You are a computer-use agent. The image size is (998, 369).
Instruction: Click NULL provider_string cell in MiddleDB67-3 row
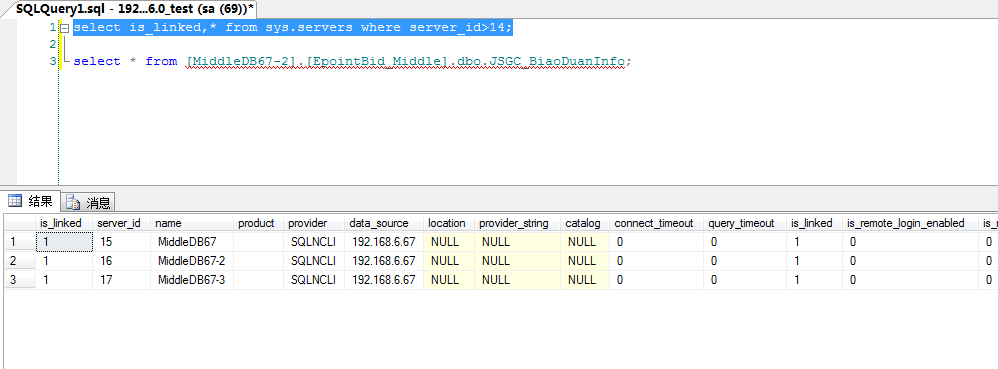517,280
